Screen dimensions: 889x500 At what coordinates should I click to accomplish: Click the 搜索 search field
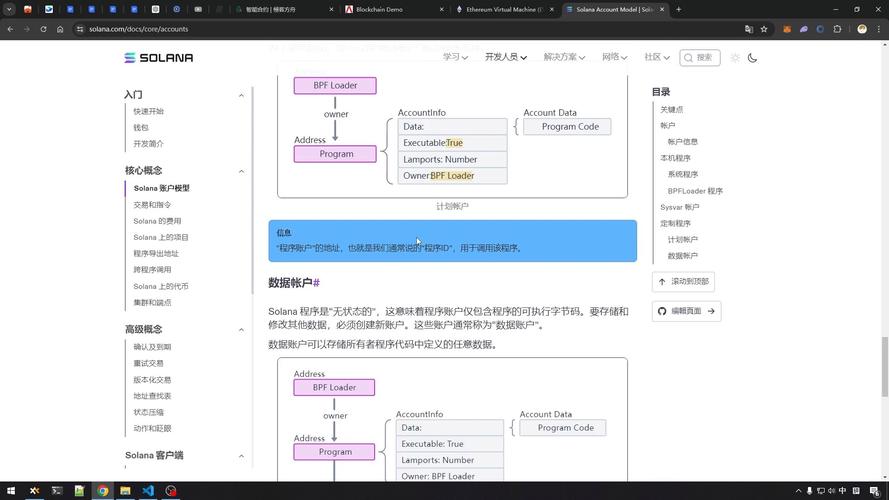pyautogui.click(x=700, y=58)
